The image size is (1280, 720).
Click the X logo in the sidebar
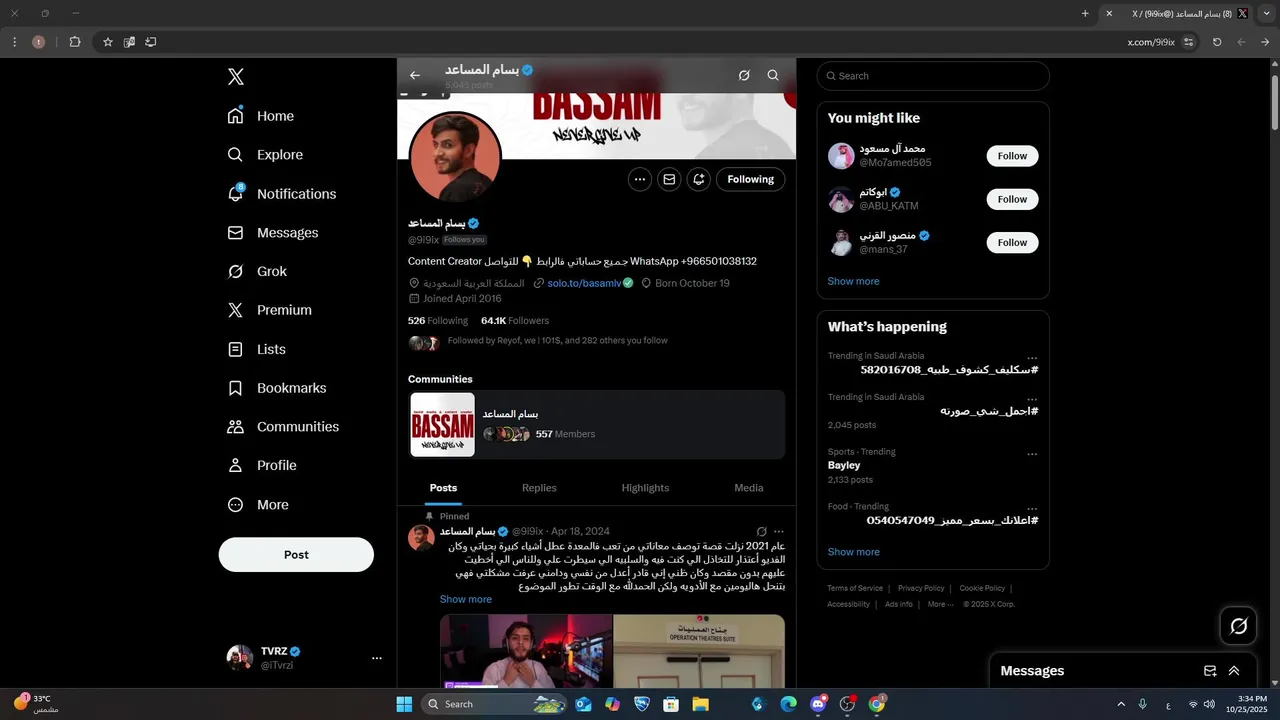coord(236,77)
